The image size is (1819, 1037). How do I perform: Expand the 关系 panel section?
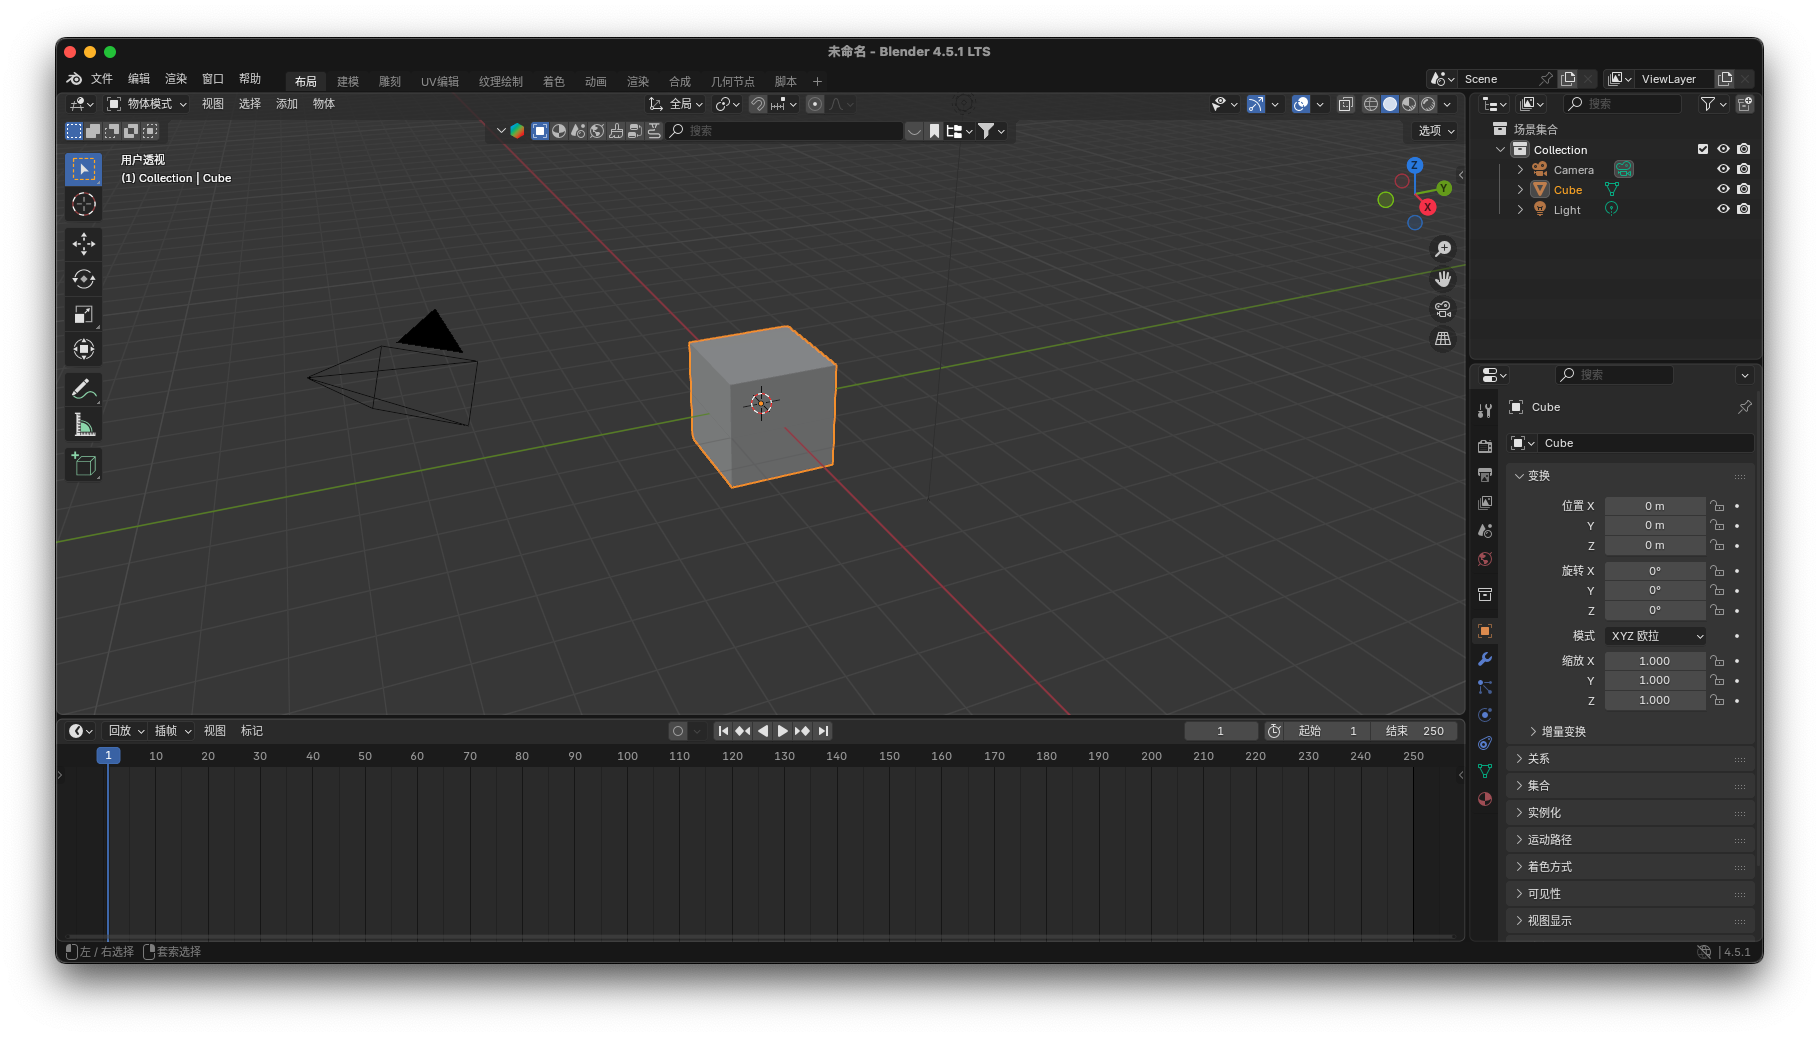[x=1539, y=759]
